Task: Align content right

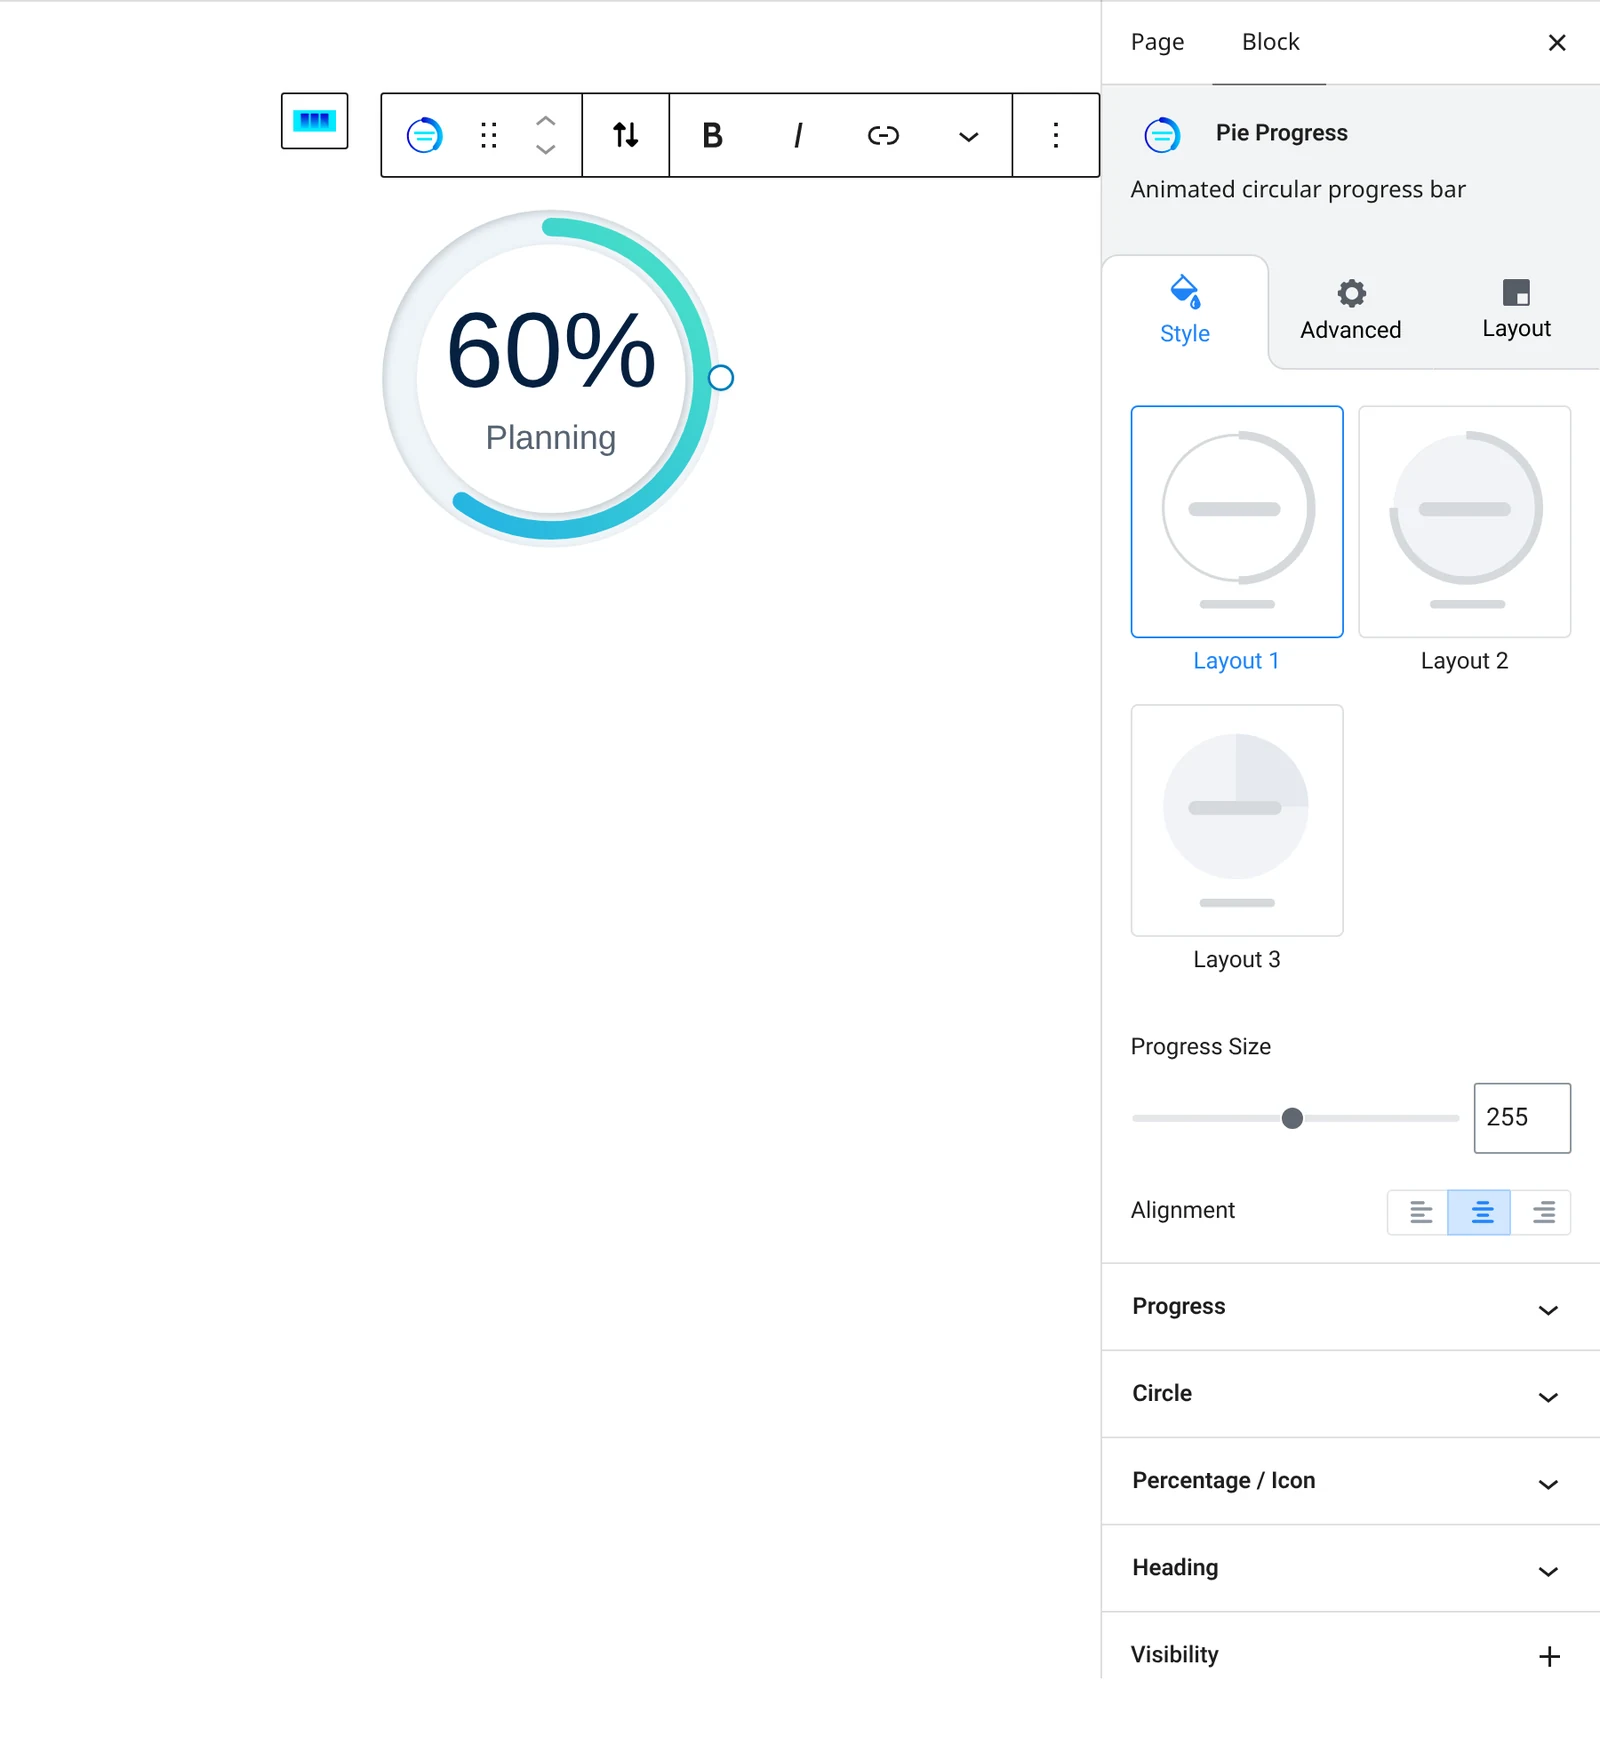Action: [1542, 1212]
